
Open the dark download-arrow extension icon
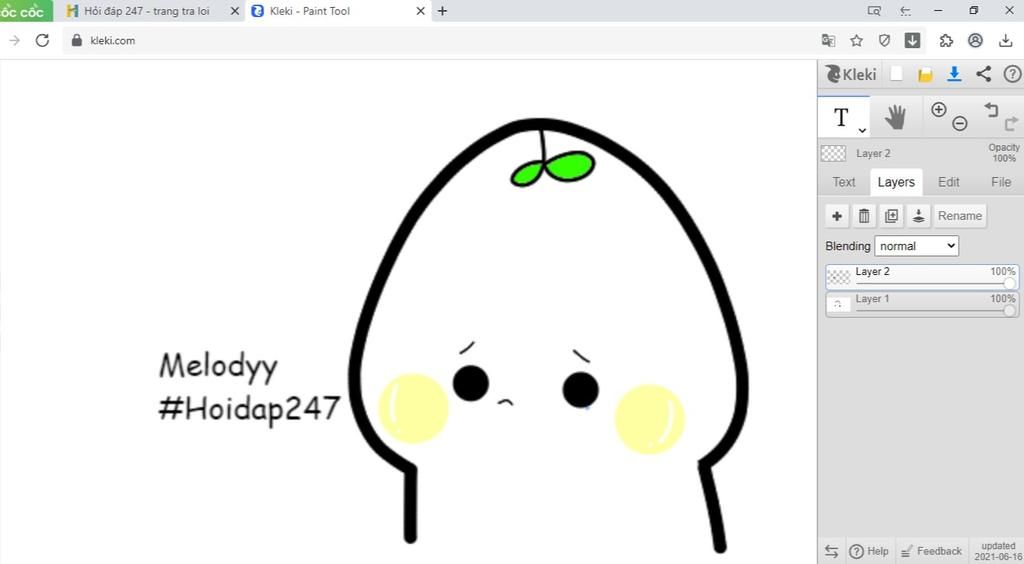pyautogui.click(x=912, y=40)
